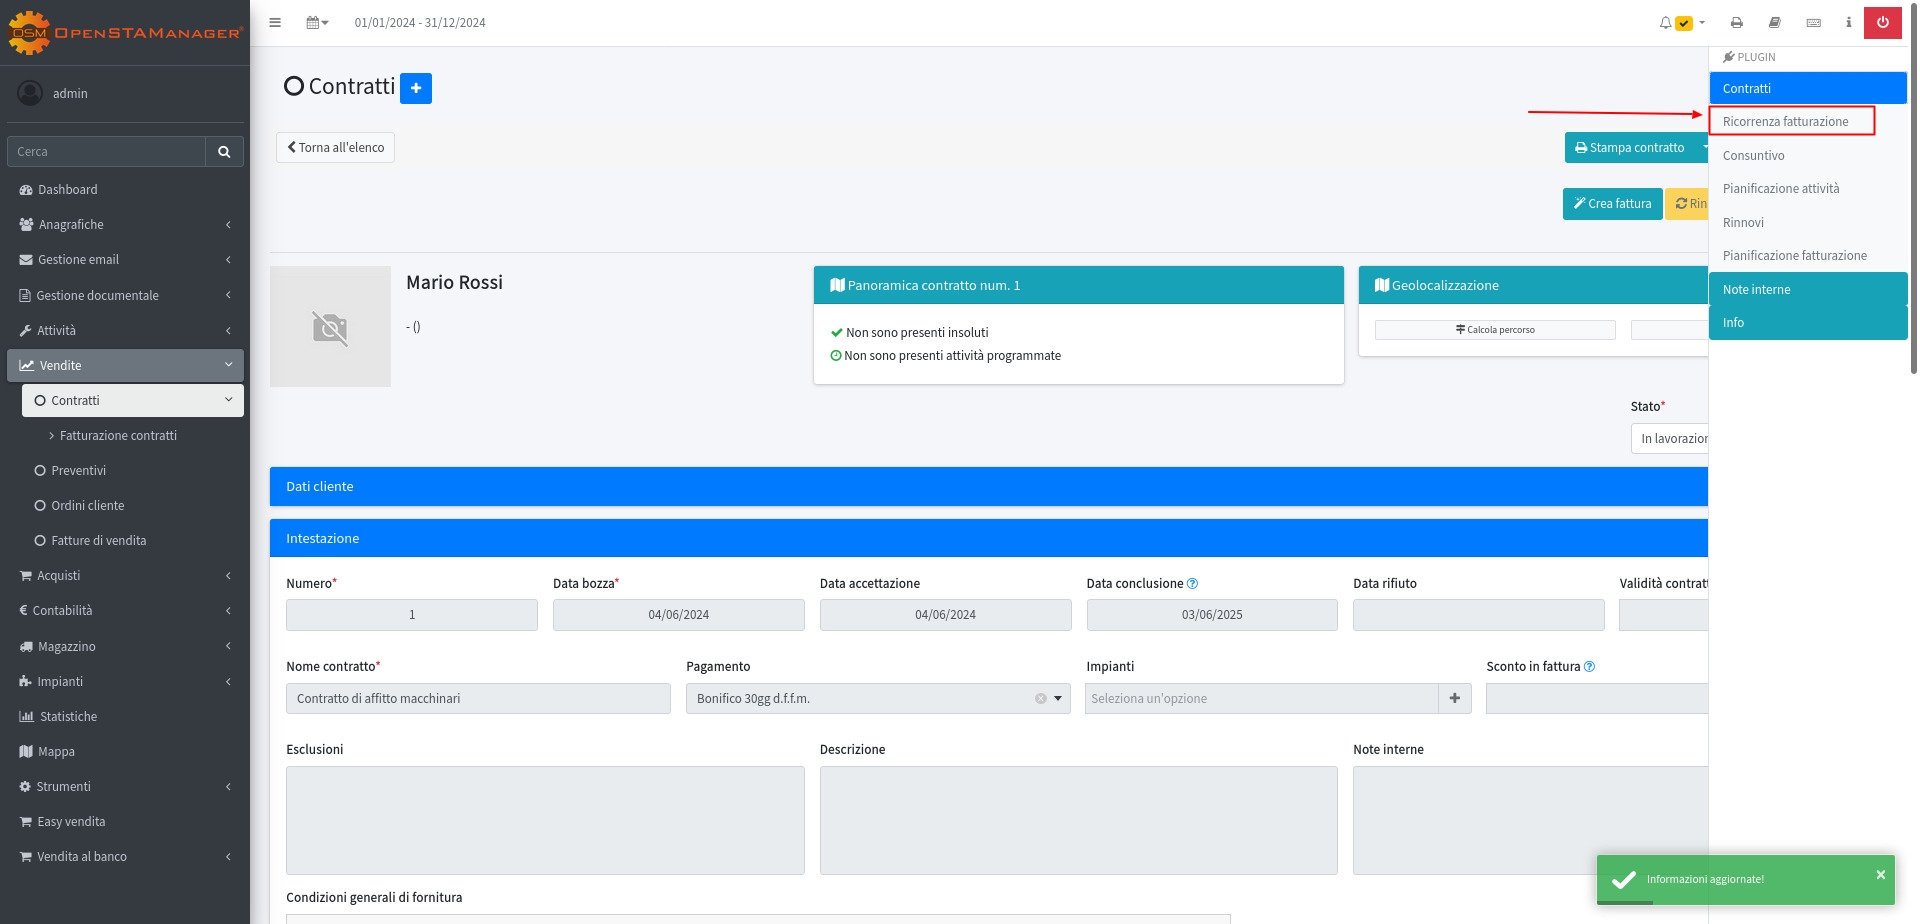
Task: Expand the Magazzino sidebar menu
Action: 125,647
